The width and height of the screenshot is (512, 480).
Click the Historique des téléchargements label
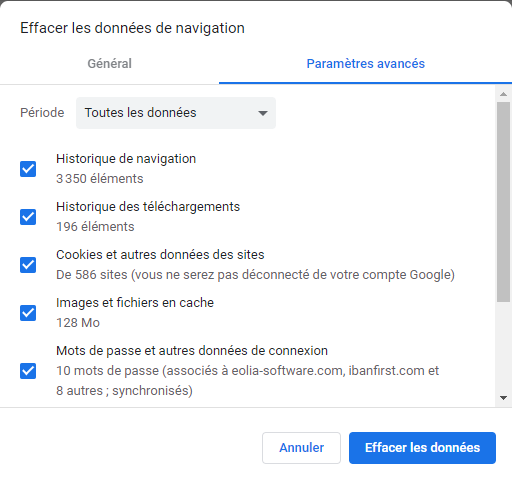pos(148,207)
